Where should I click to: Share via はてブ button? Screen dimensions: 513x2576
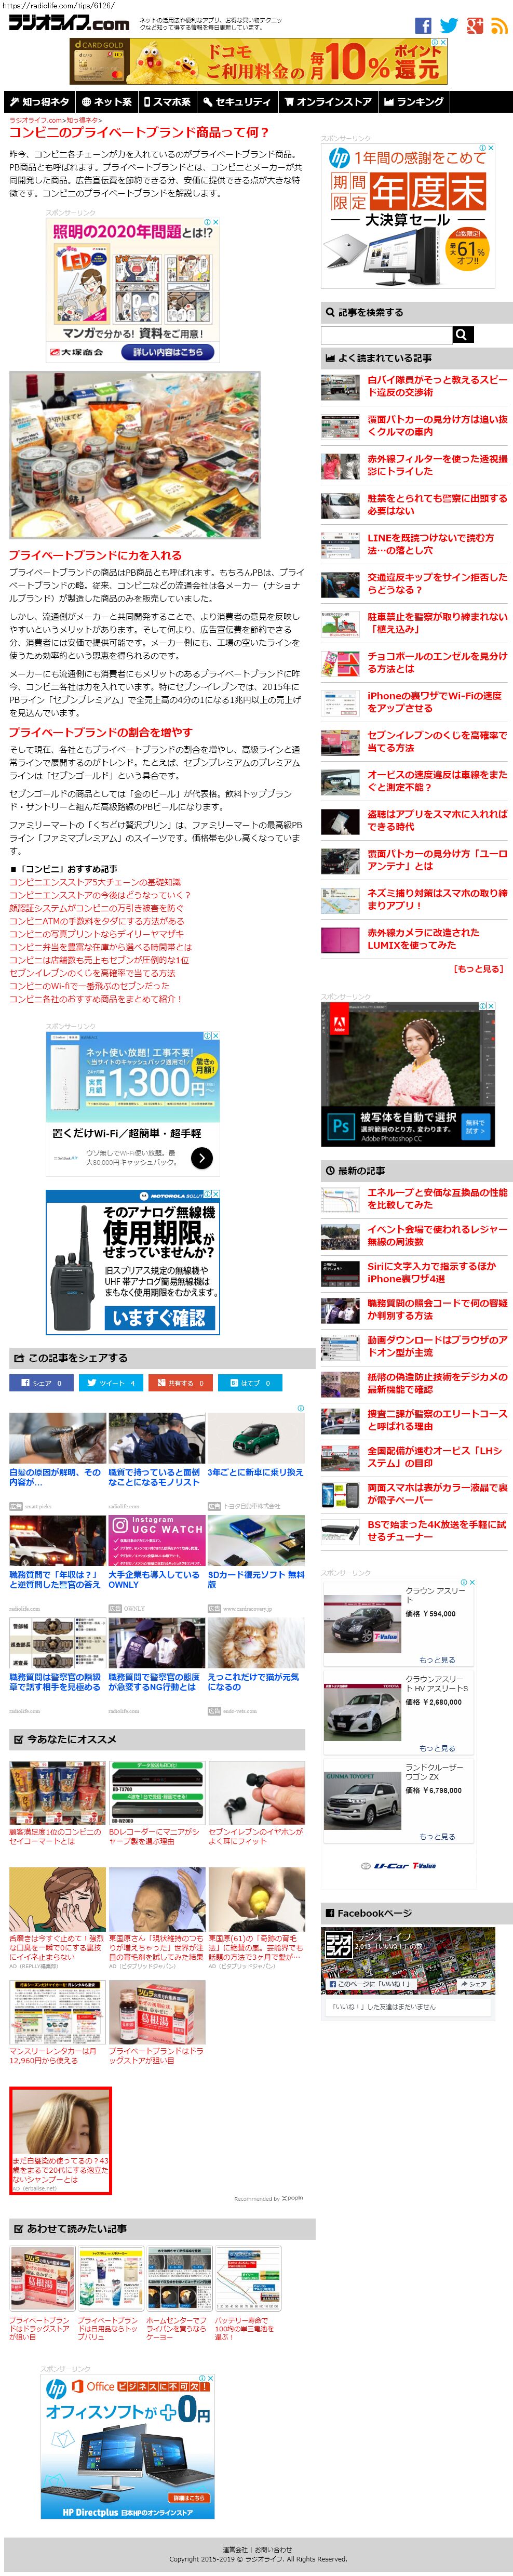click(250, 1383)
